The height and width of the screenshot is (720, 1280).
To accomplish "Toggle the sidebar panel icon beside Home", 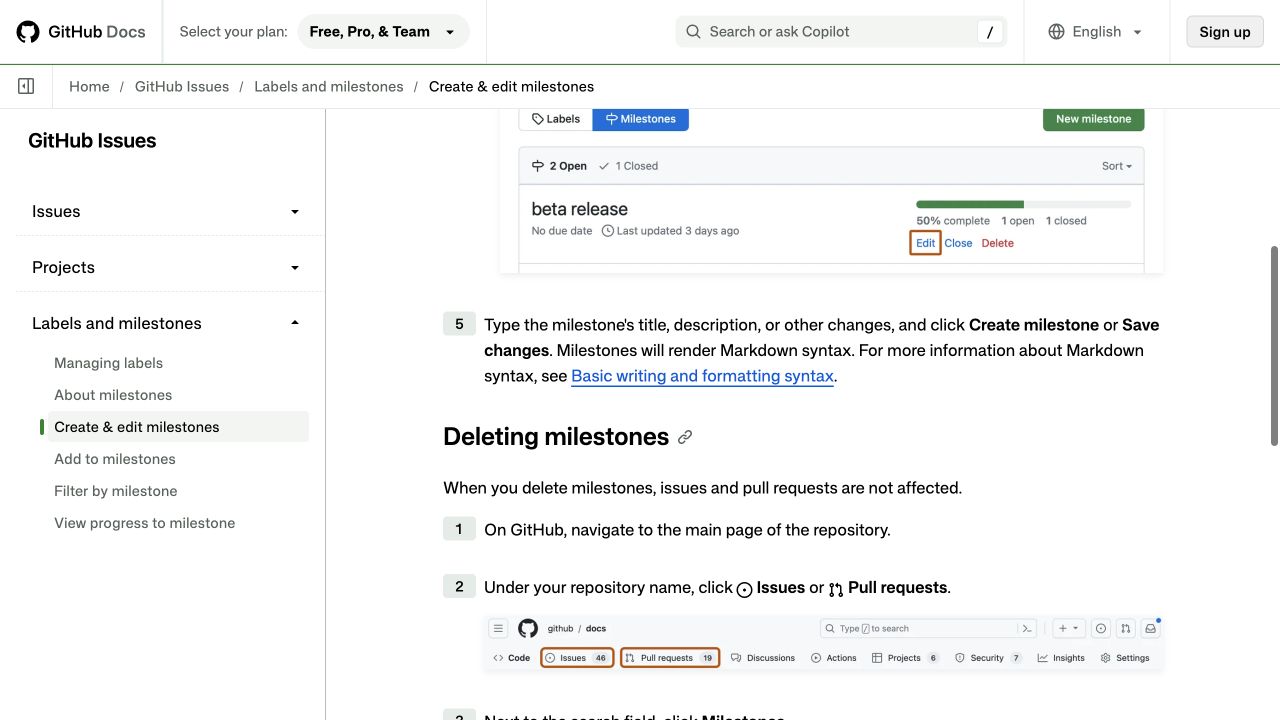I will click(x=26, y=87).
